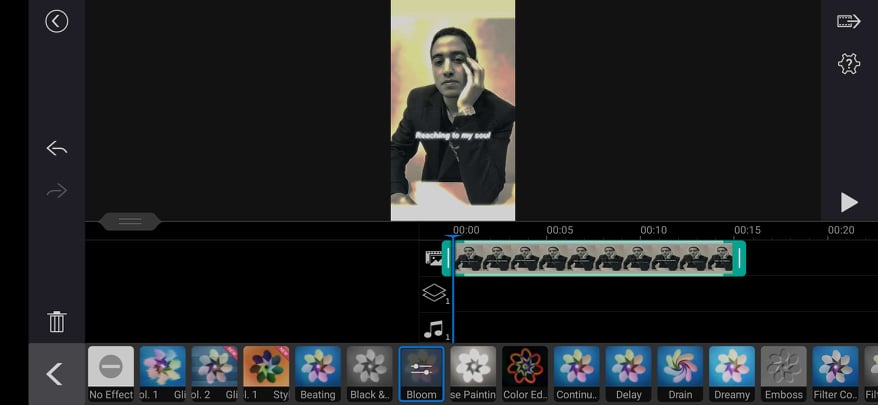Apply the Continuous effect

[x=577, y=374]
